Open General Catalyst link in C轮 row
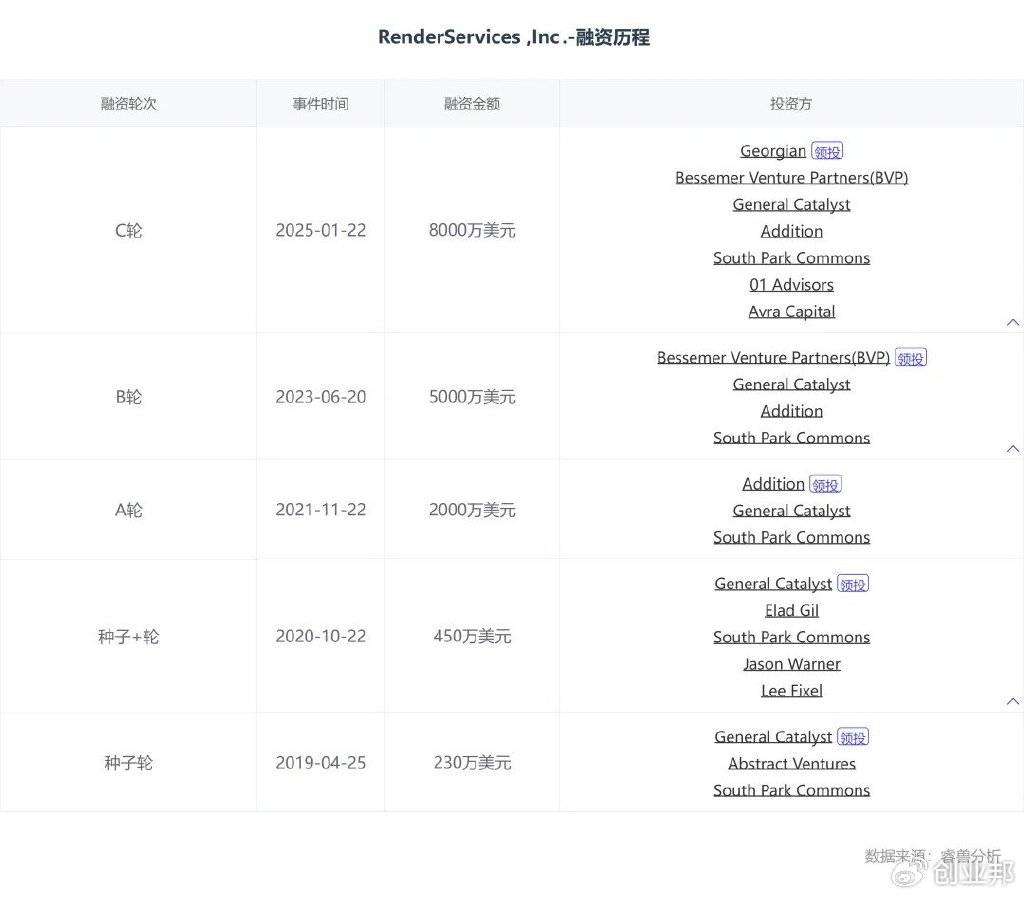 pyautogui.click(x=792, y=204)
